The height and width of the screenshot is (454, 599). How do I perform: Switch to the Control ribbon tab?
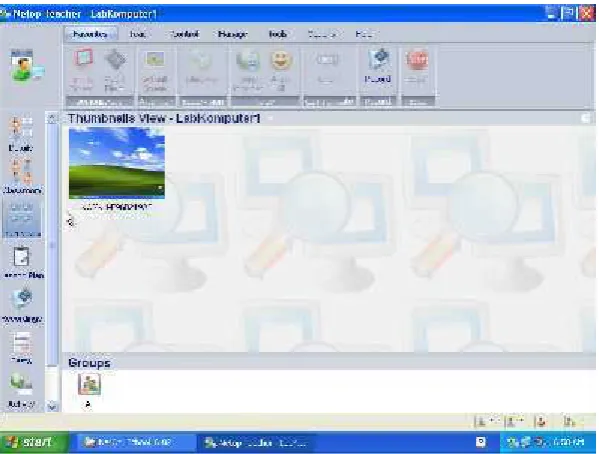pyautogui.click(x=185, y=34)
